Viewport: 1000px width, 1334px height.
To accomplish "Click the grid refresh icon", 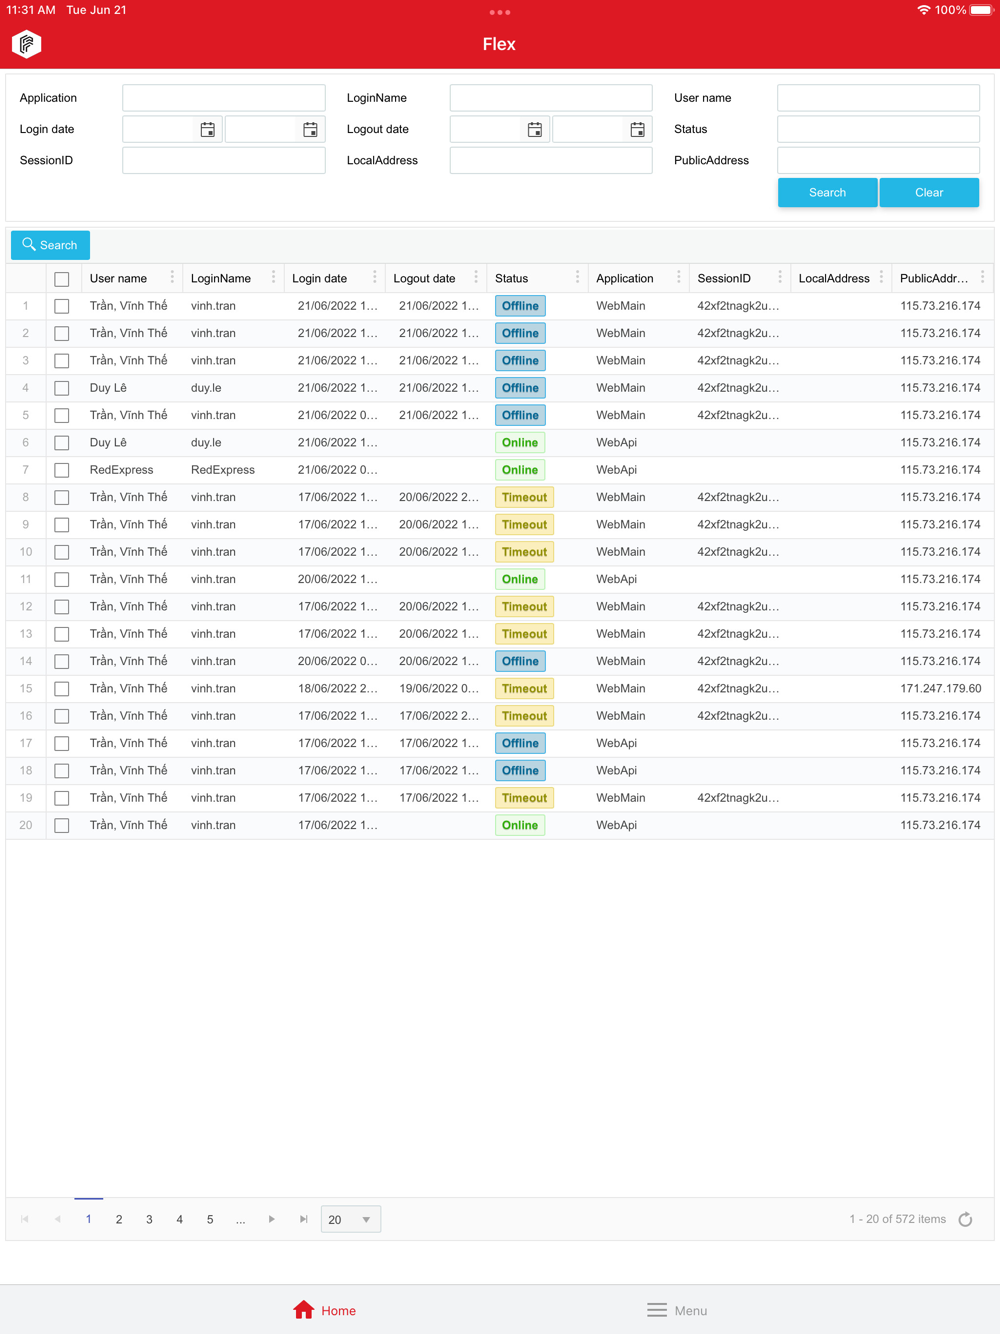I will 965,1219.
